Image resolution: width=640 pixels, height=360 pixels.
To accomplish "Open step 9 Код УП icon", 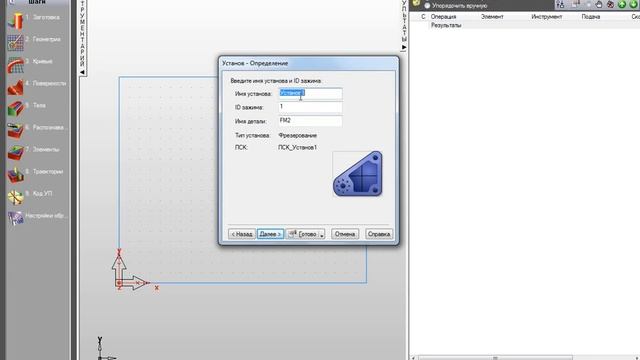I will 16,197.
